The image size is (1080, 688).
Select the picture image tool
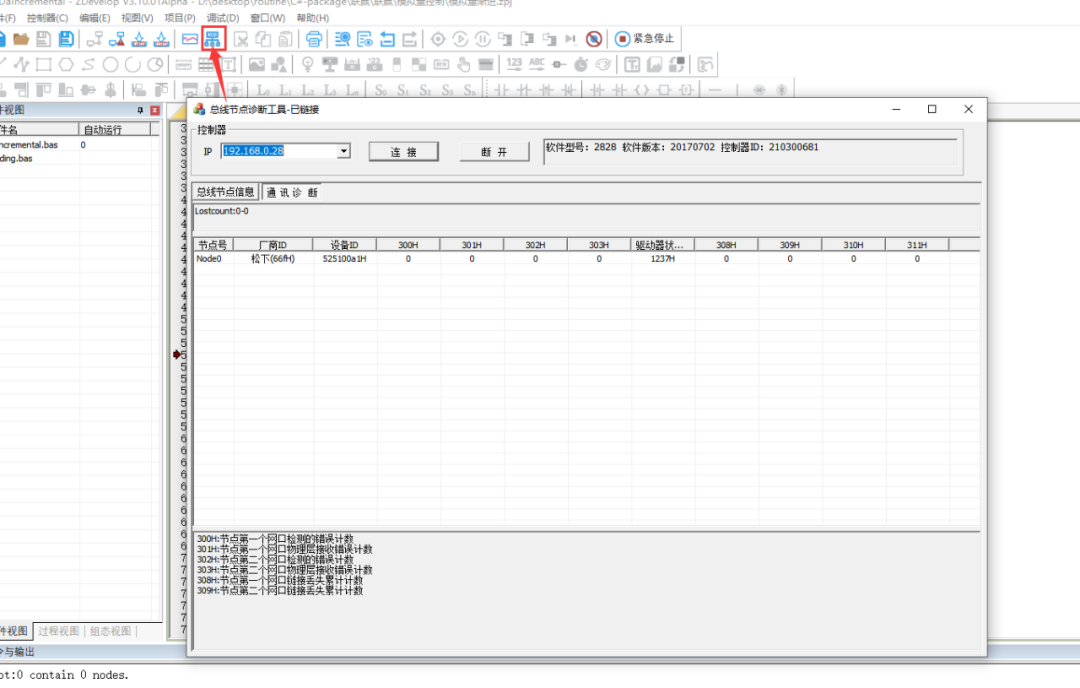257,65
